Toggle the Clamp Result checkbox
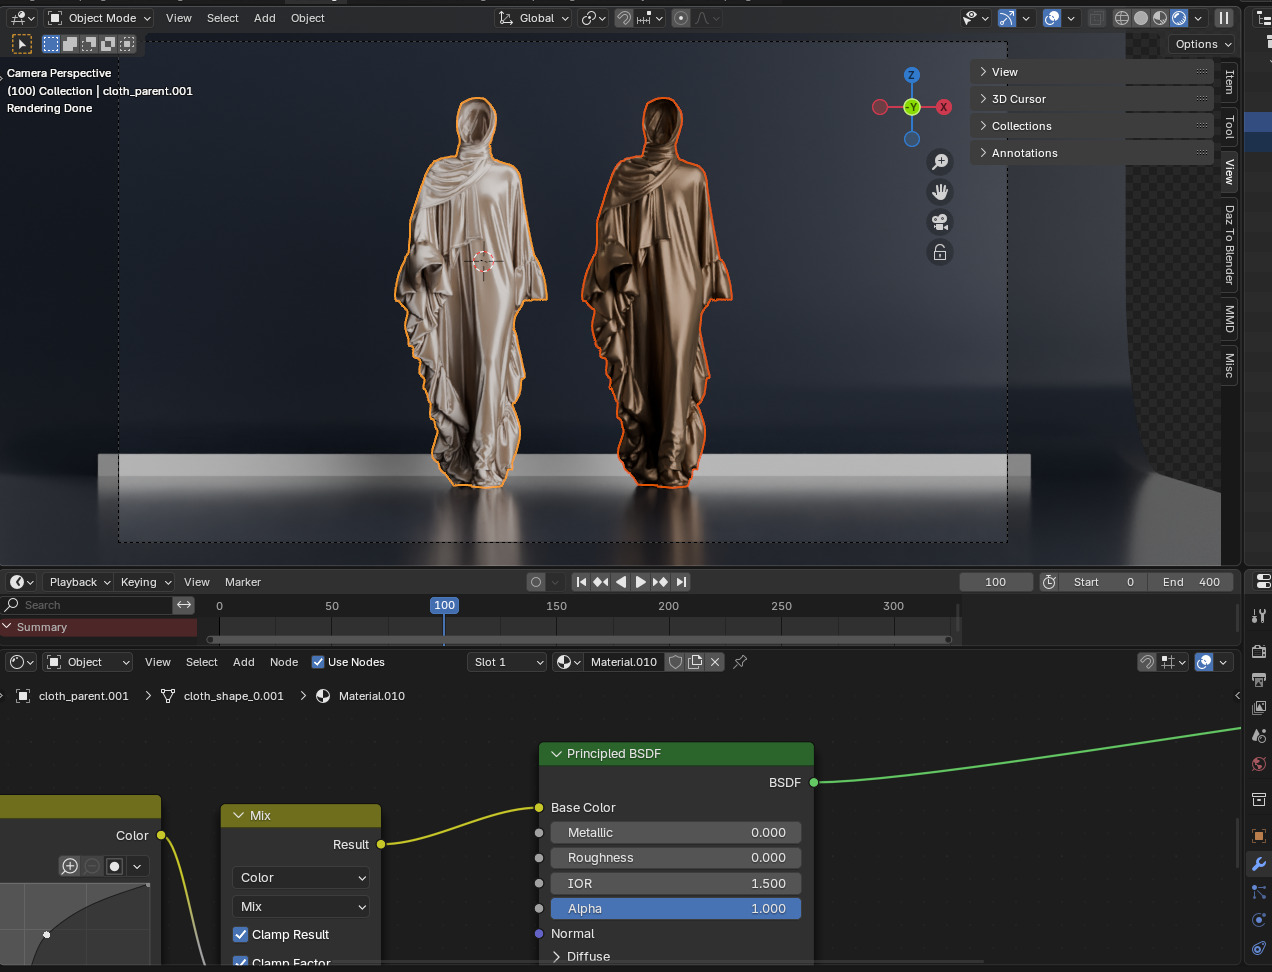 (x=240, y=934)
